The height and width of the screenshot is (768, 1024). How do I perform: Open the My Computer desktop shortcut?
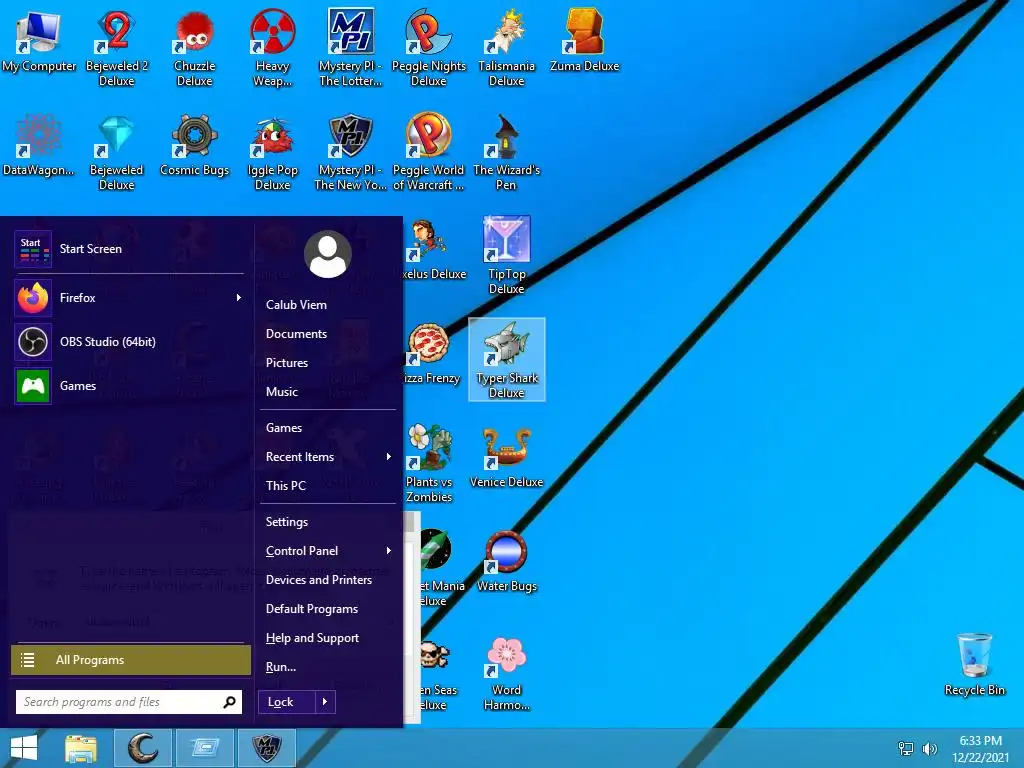point(39,42)
